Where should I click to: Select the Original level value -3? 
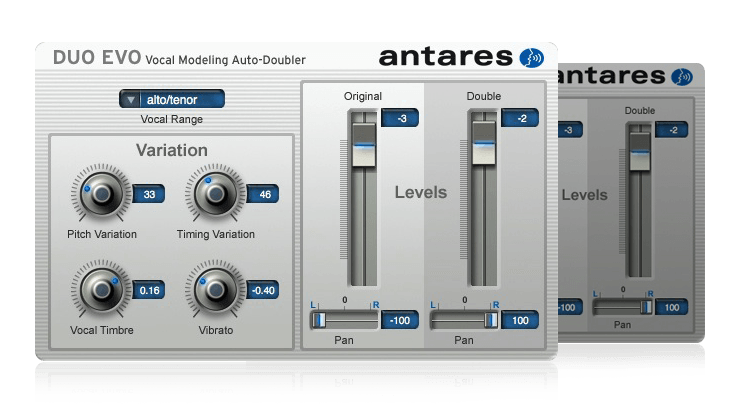pyautogui.click(x=400, y=118)
